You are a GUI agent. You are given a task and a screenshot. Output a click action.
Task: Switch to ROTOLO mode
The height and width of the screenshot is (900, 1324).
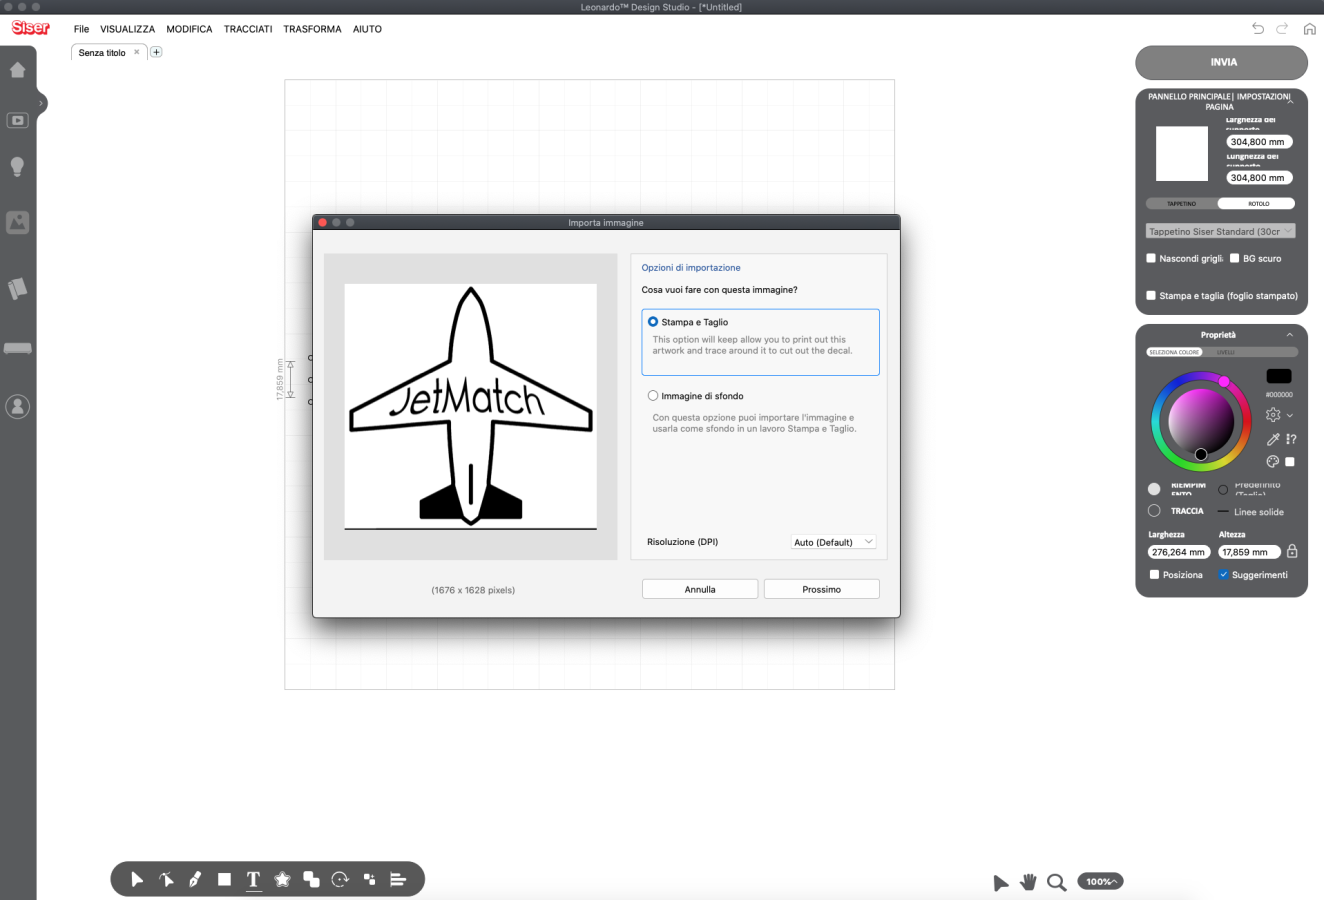[1257, 203]
